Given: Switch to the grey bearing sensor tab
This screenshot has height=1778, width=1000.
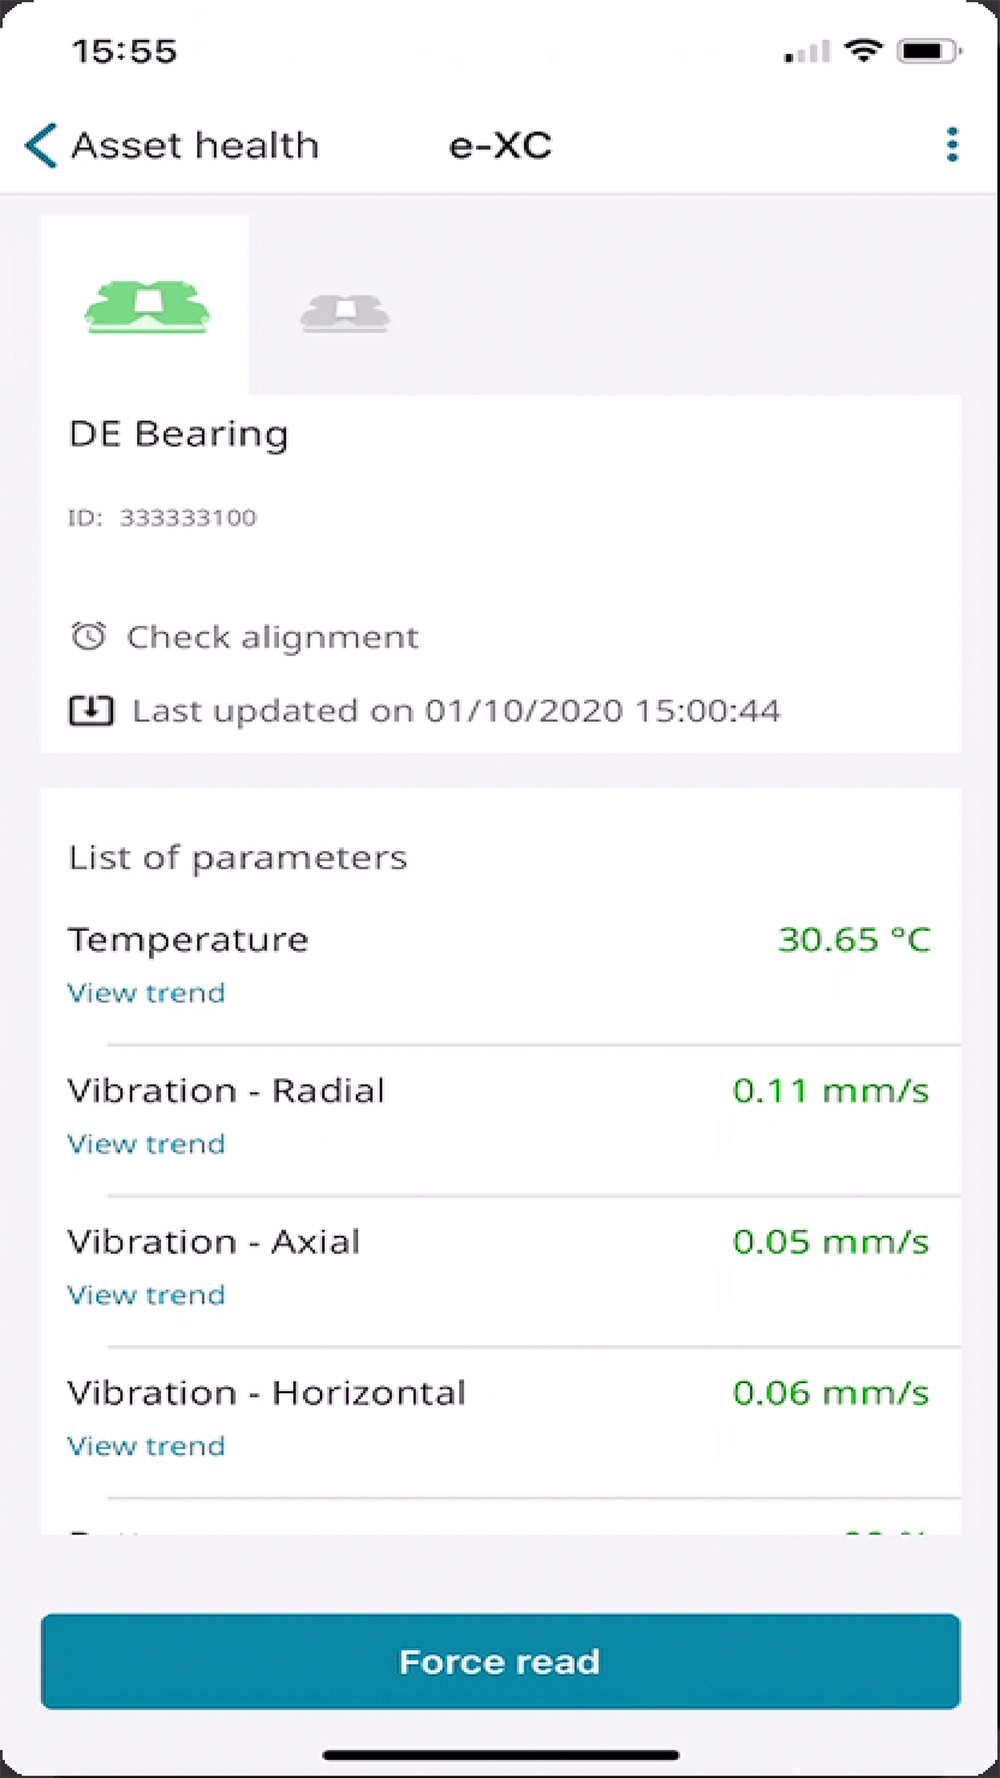Looking at the screenshot, I should click(x=345, y=313).
